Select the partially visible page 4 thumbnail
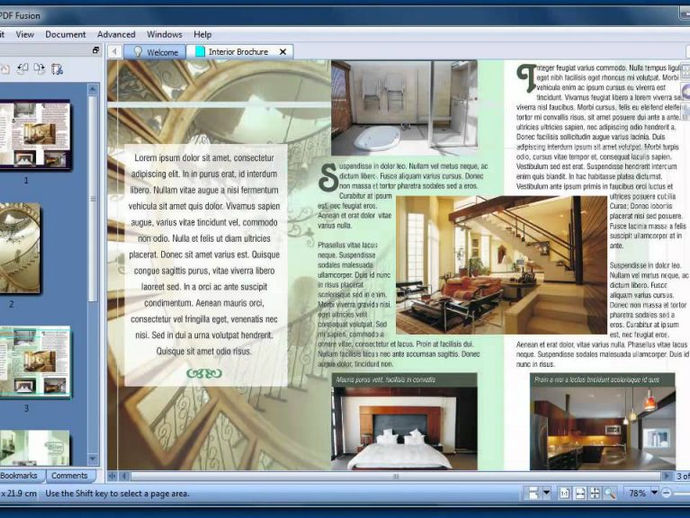 click(x=34, y=448)
